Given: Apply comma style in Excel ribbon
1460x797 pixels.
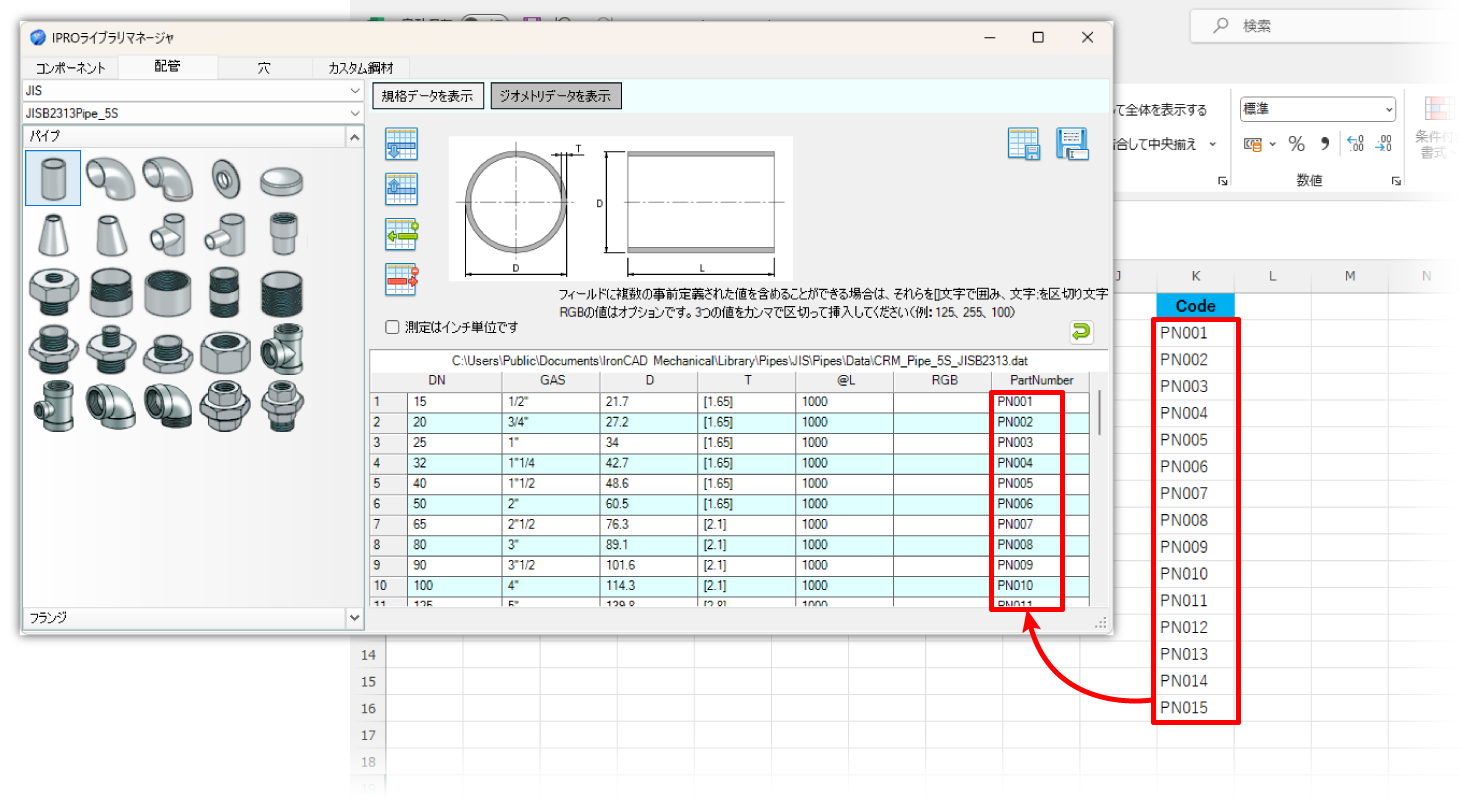Looking at the screenshot, I should [1325, 144].
